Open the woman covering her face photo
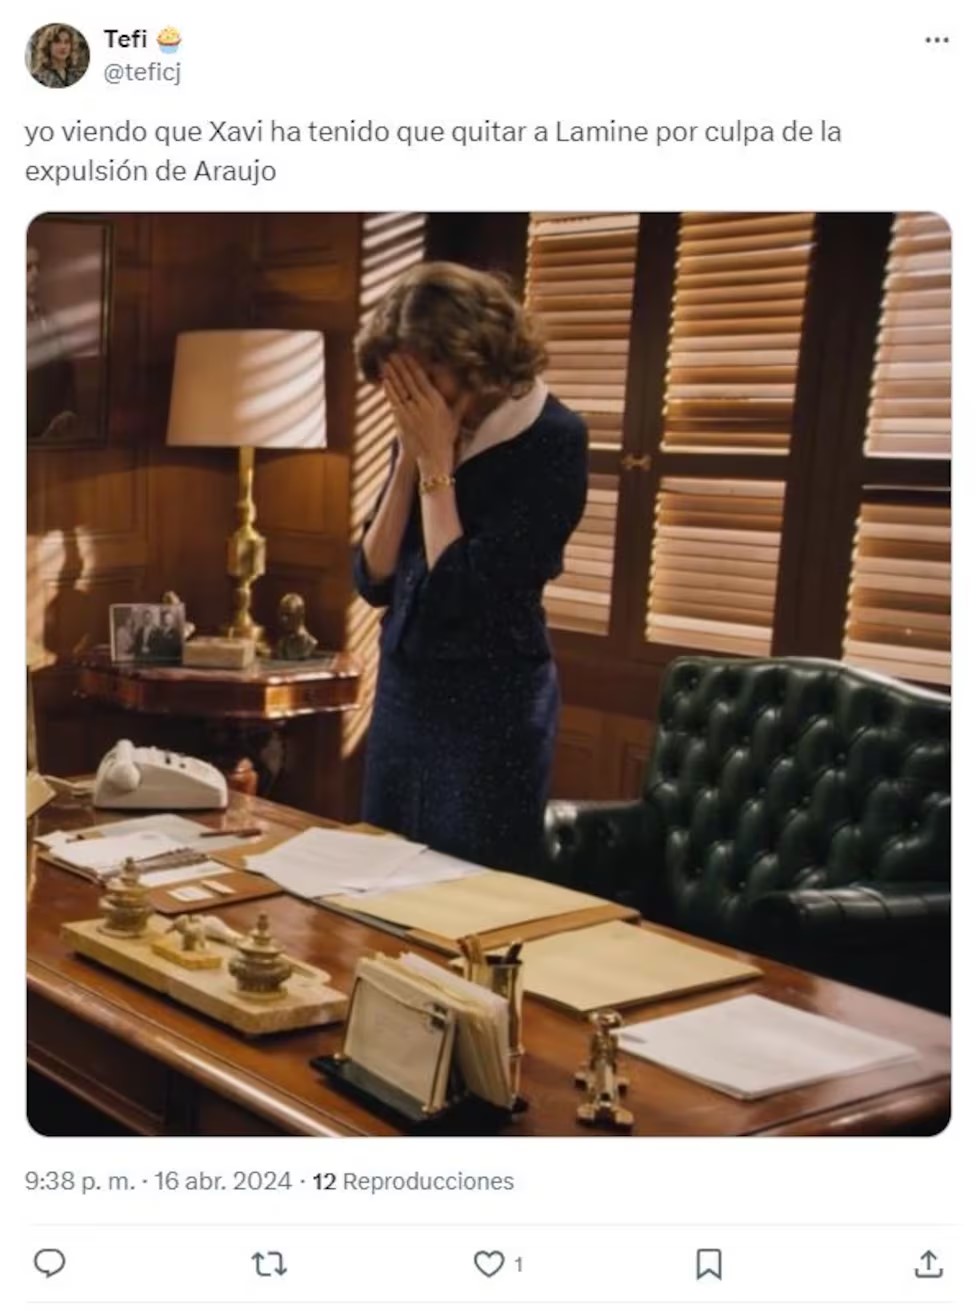 [x=489, y=674]
